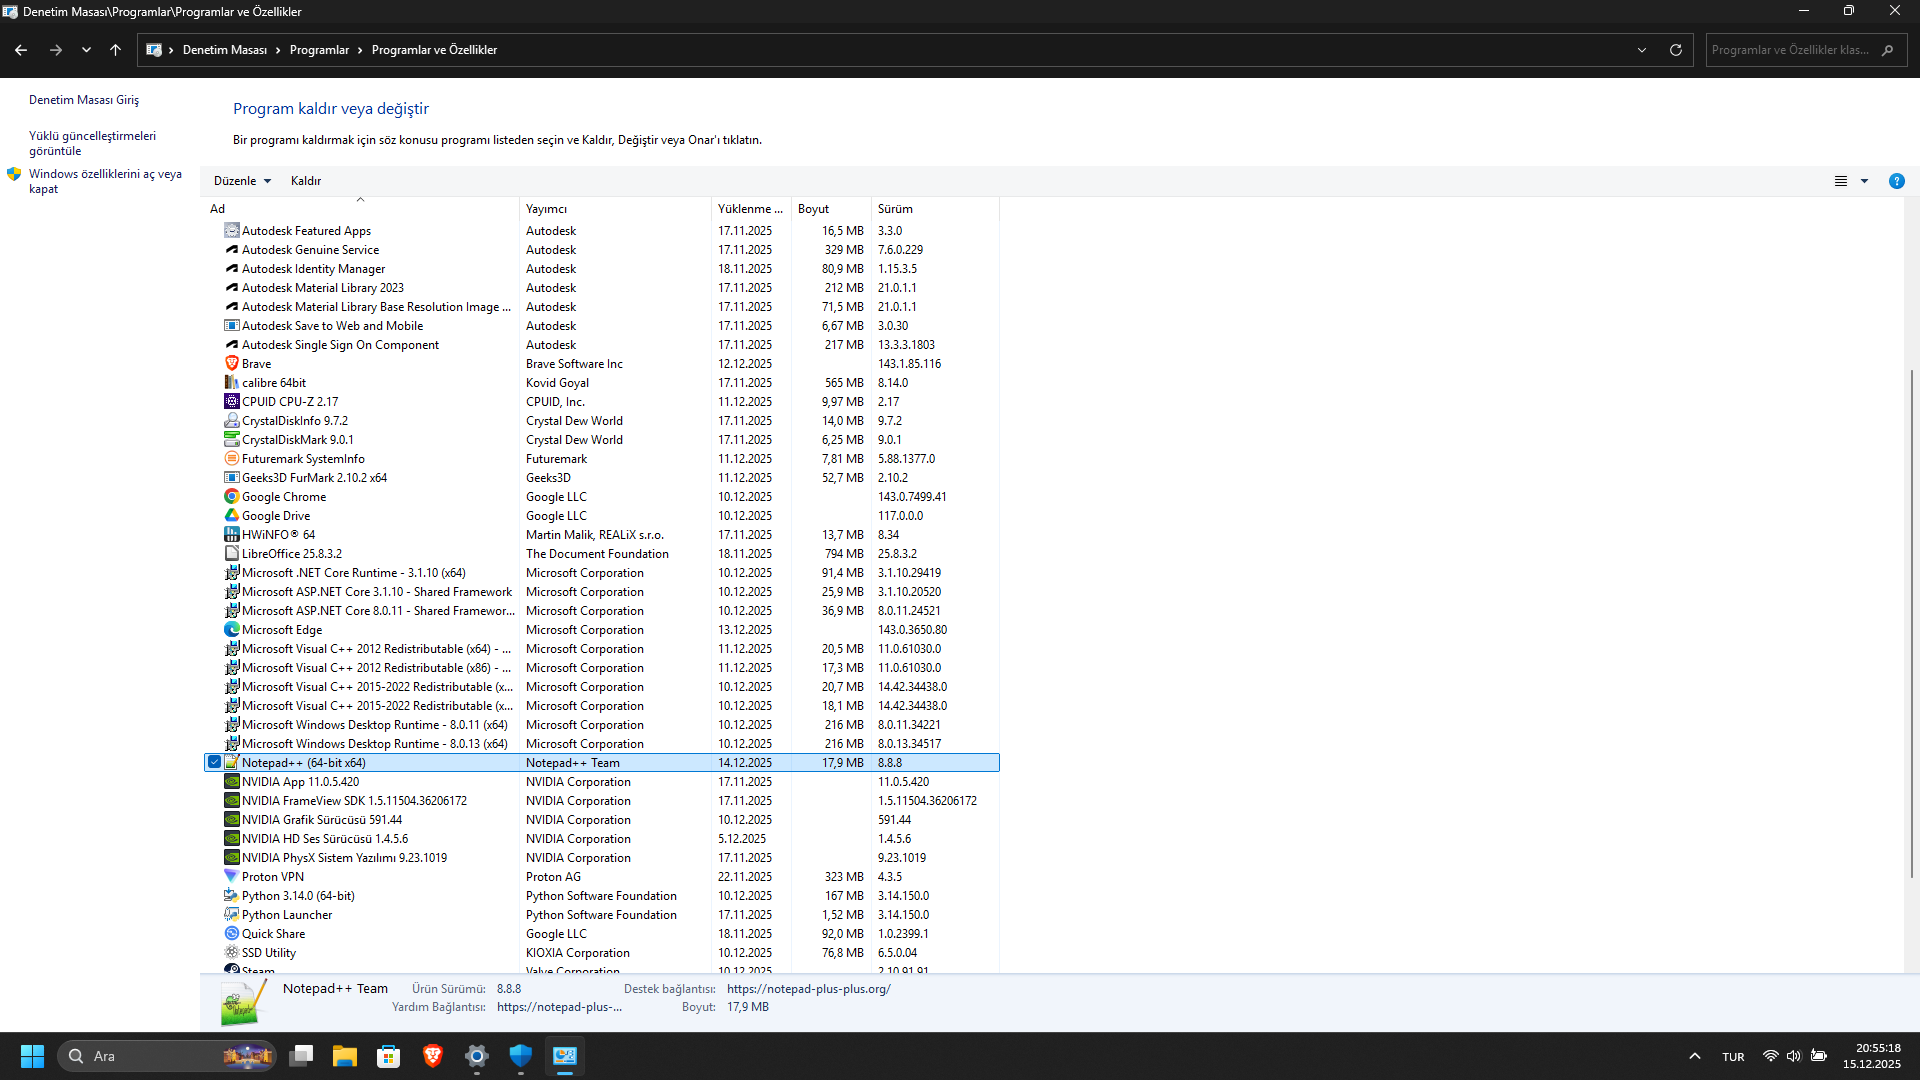
Task: Click the Proton VPN program icon
Action: 232,877
